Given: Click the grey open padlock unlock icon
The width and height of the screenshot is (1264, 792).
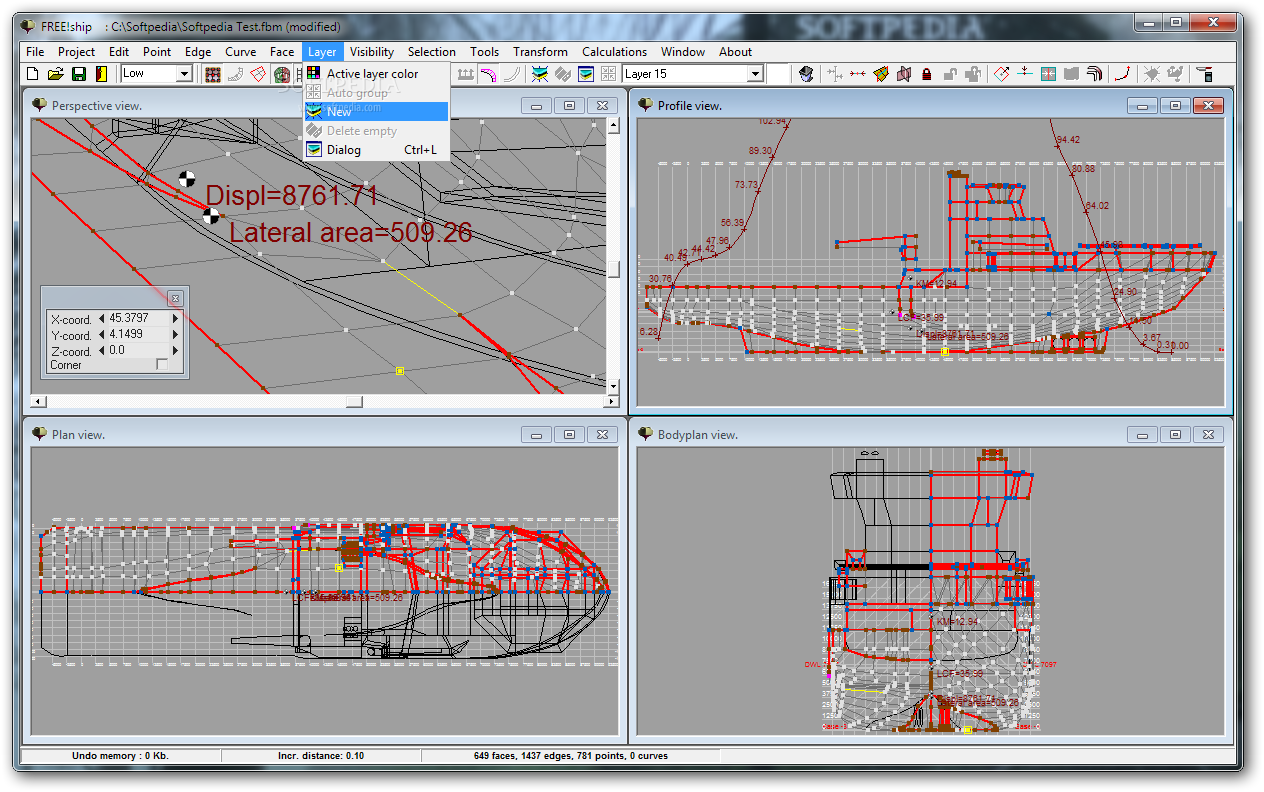Looking at the screenshot, I should [x=950, y=74].
